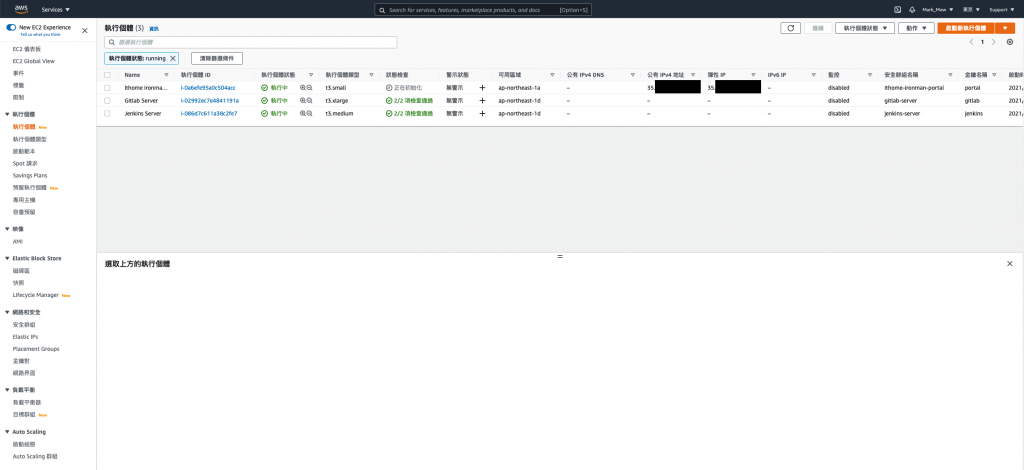
Task: Focus the instance filter search field
Action: click(251, 42)
